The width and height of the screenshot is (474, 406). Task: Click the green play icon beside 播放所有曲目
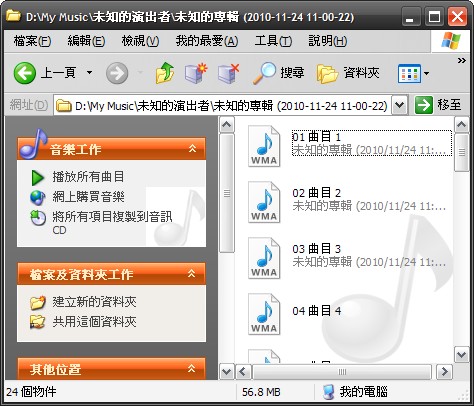pyautogui.click(x=38, y=177)
